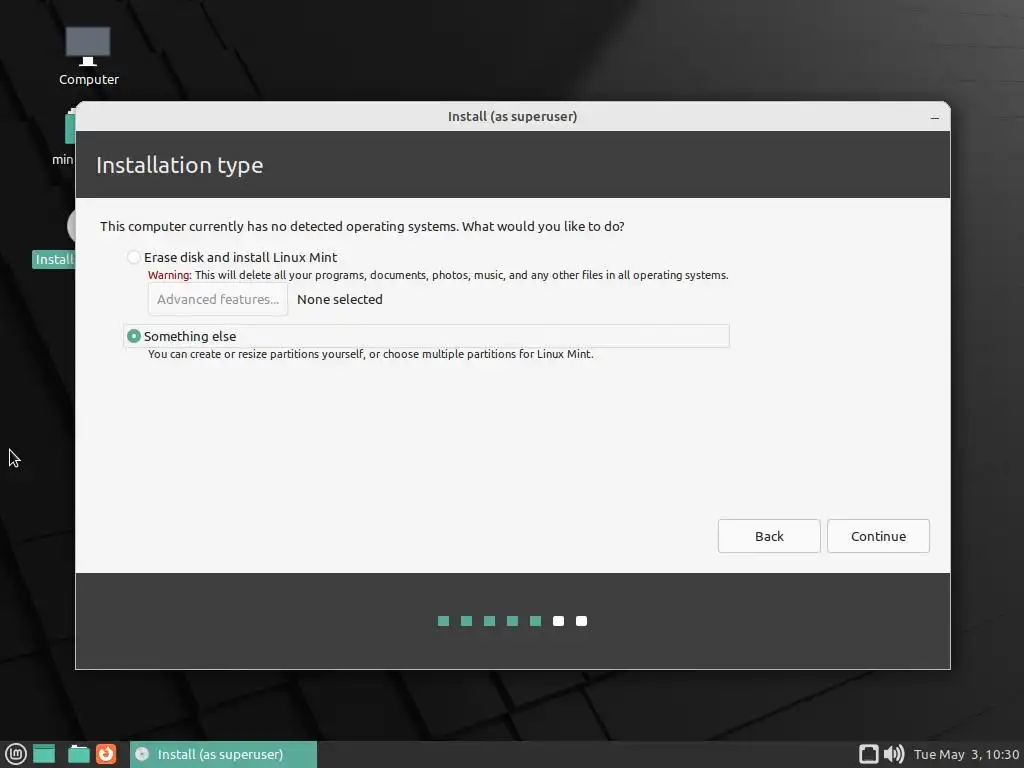
Task: Open network status tray icon
Action: tap(868, 754)
